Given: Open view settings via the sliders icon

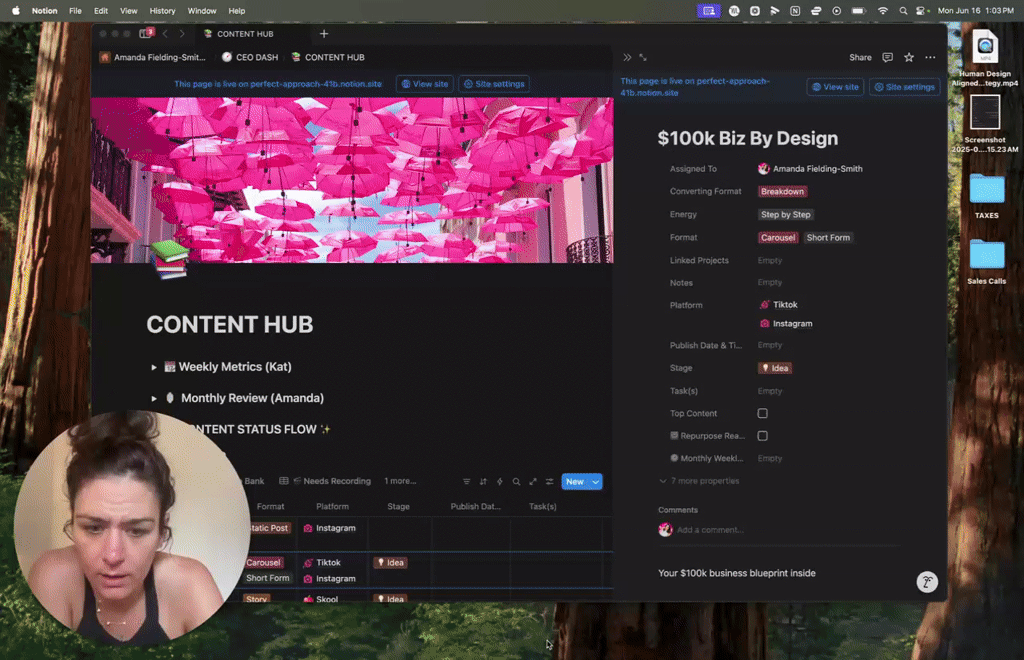Looking at the screenshot, I should point(548,482).
